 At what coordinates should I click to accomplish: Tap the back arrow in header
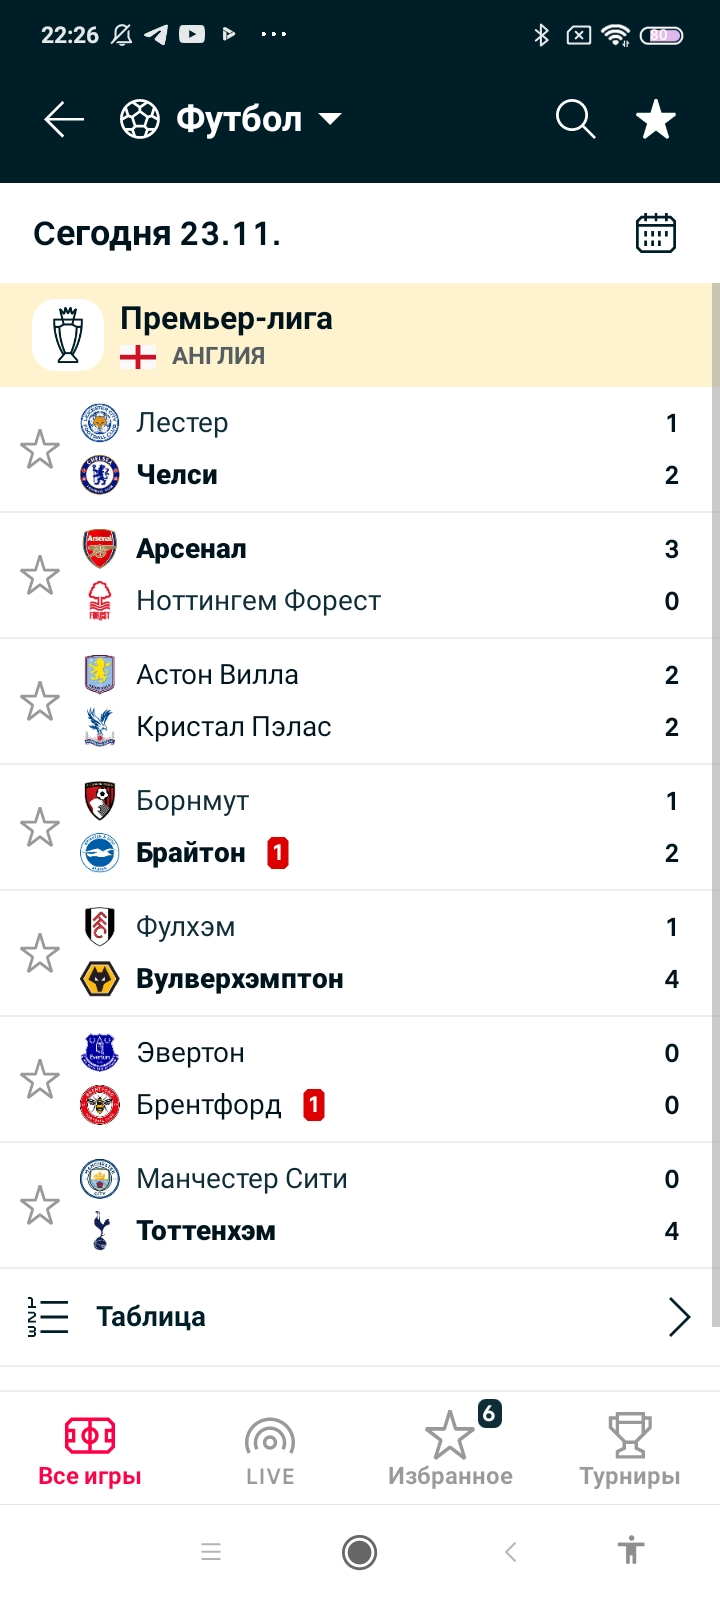[64, 120]
